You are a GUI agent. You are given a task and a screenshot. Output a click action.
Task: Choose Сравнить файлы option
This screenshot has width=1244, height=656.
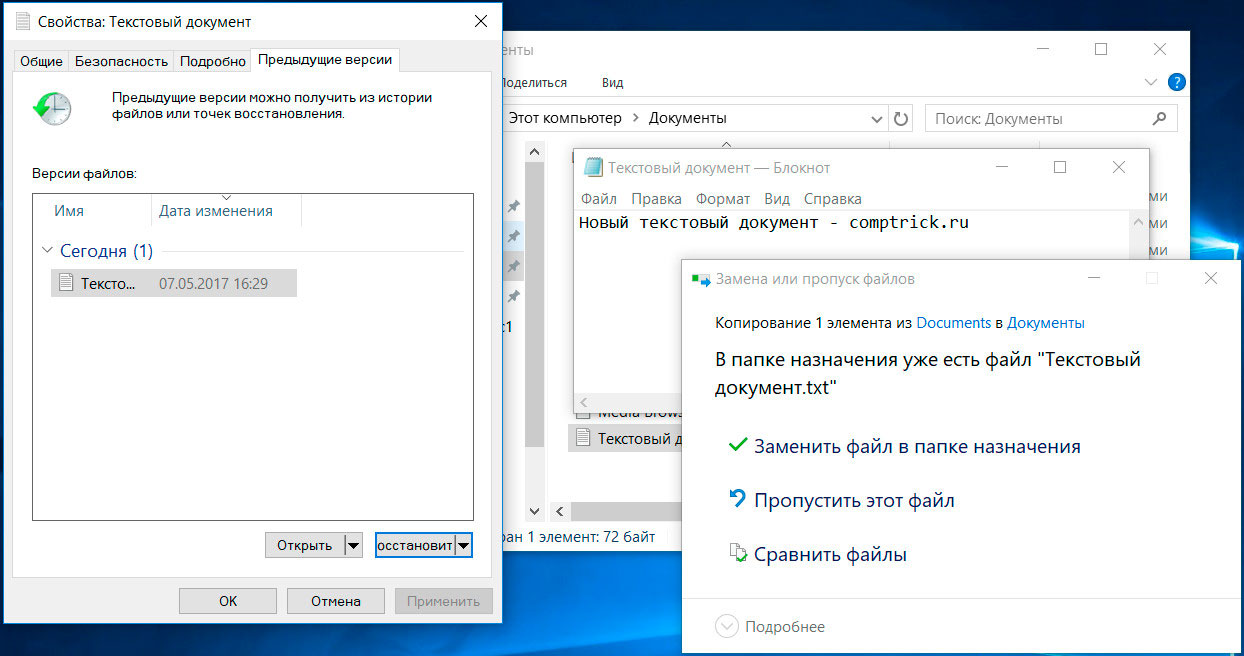pyautogui.click(x=830, y=554)
